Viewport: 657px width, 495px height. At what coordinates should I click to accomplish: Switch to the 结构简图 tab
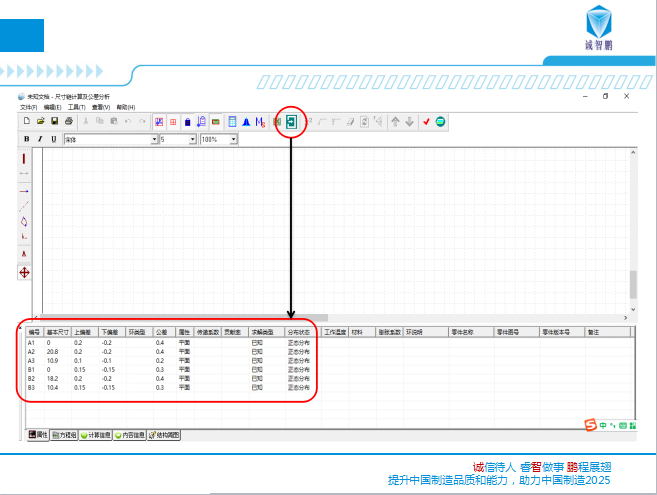point(164,435)
